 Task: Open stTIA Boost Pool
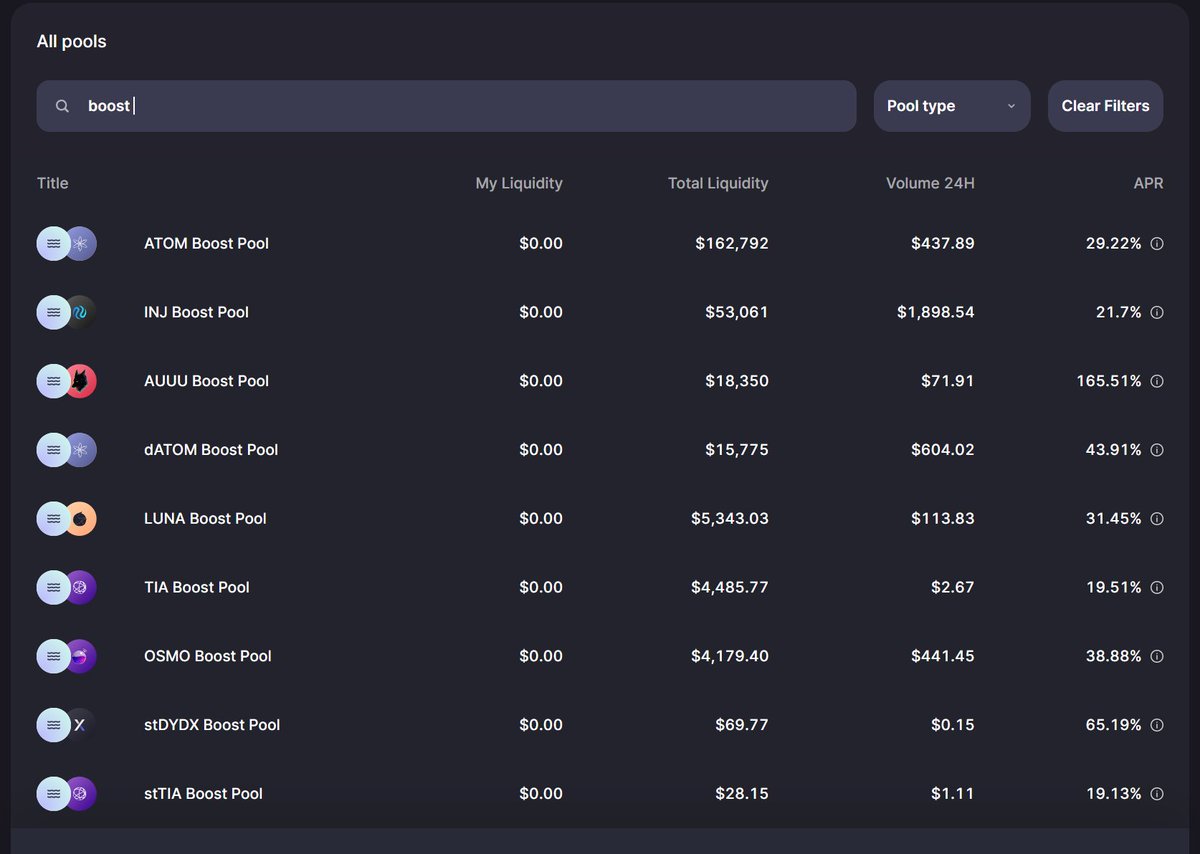[x=203, y=794]
